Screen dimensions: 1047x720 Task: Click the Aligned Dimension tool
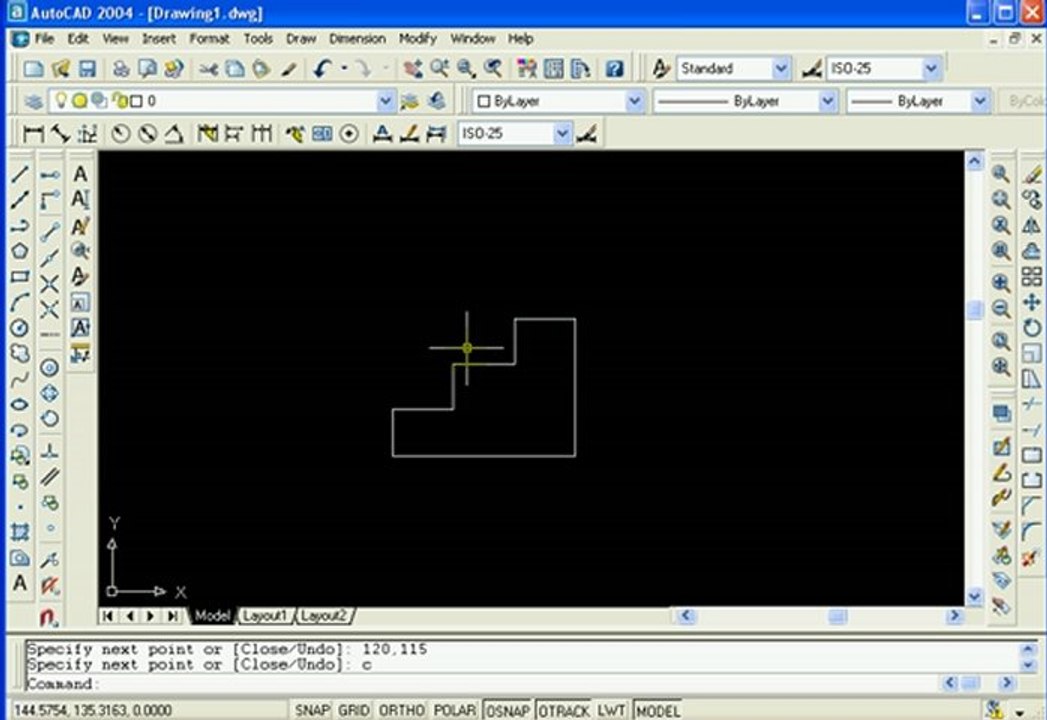click(61, 134)
